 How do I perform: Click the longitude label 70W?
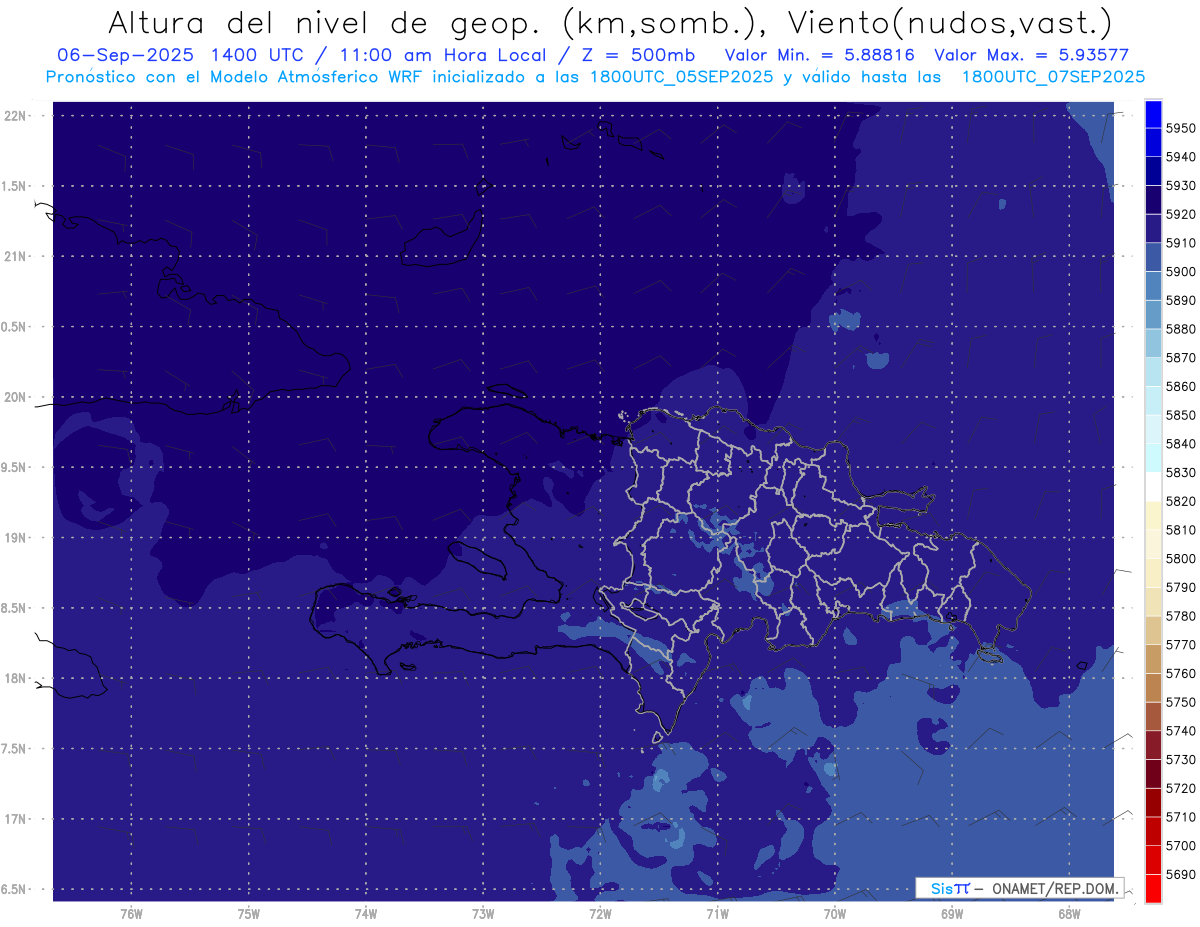coord(835,914)
